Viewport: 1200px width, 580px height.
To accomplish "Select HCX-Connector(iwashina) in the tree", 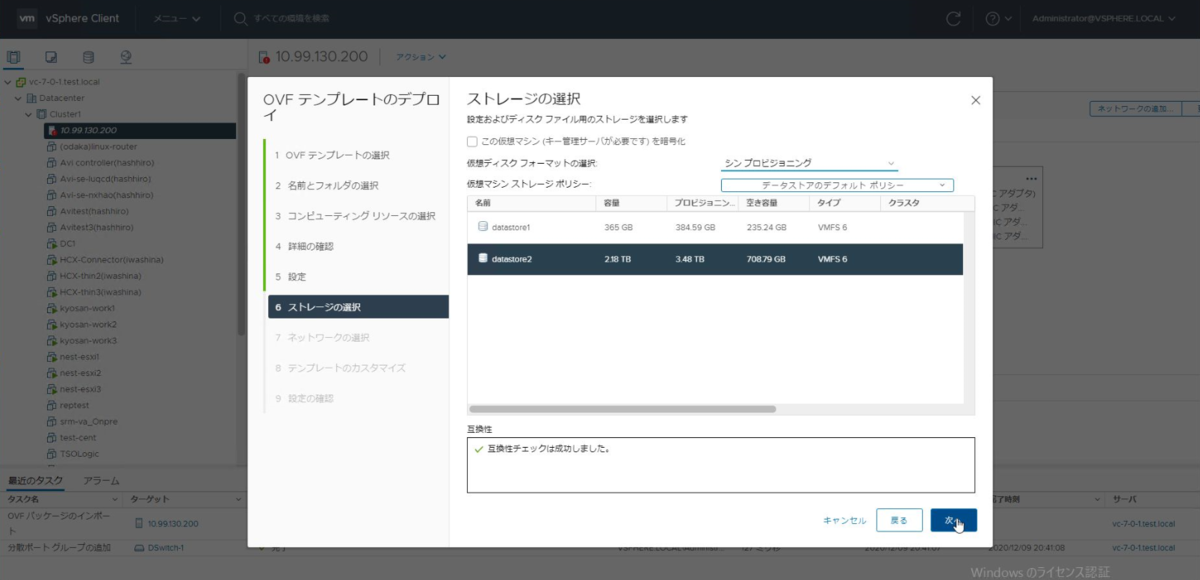I will (111, 259).
